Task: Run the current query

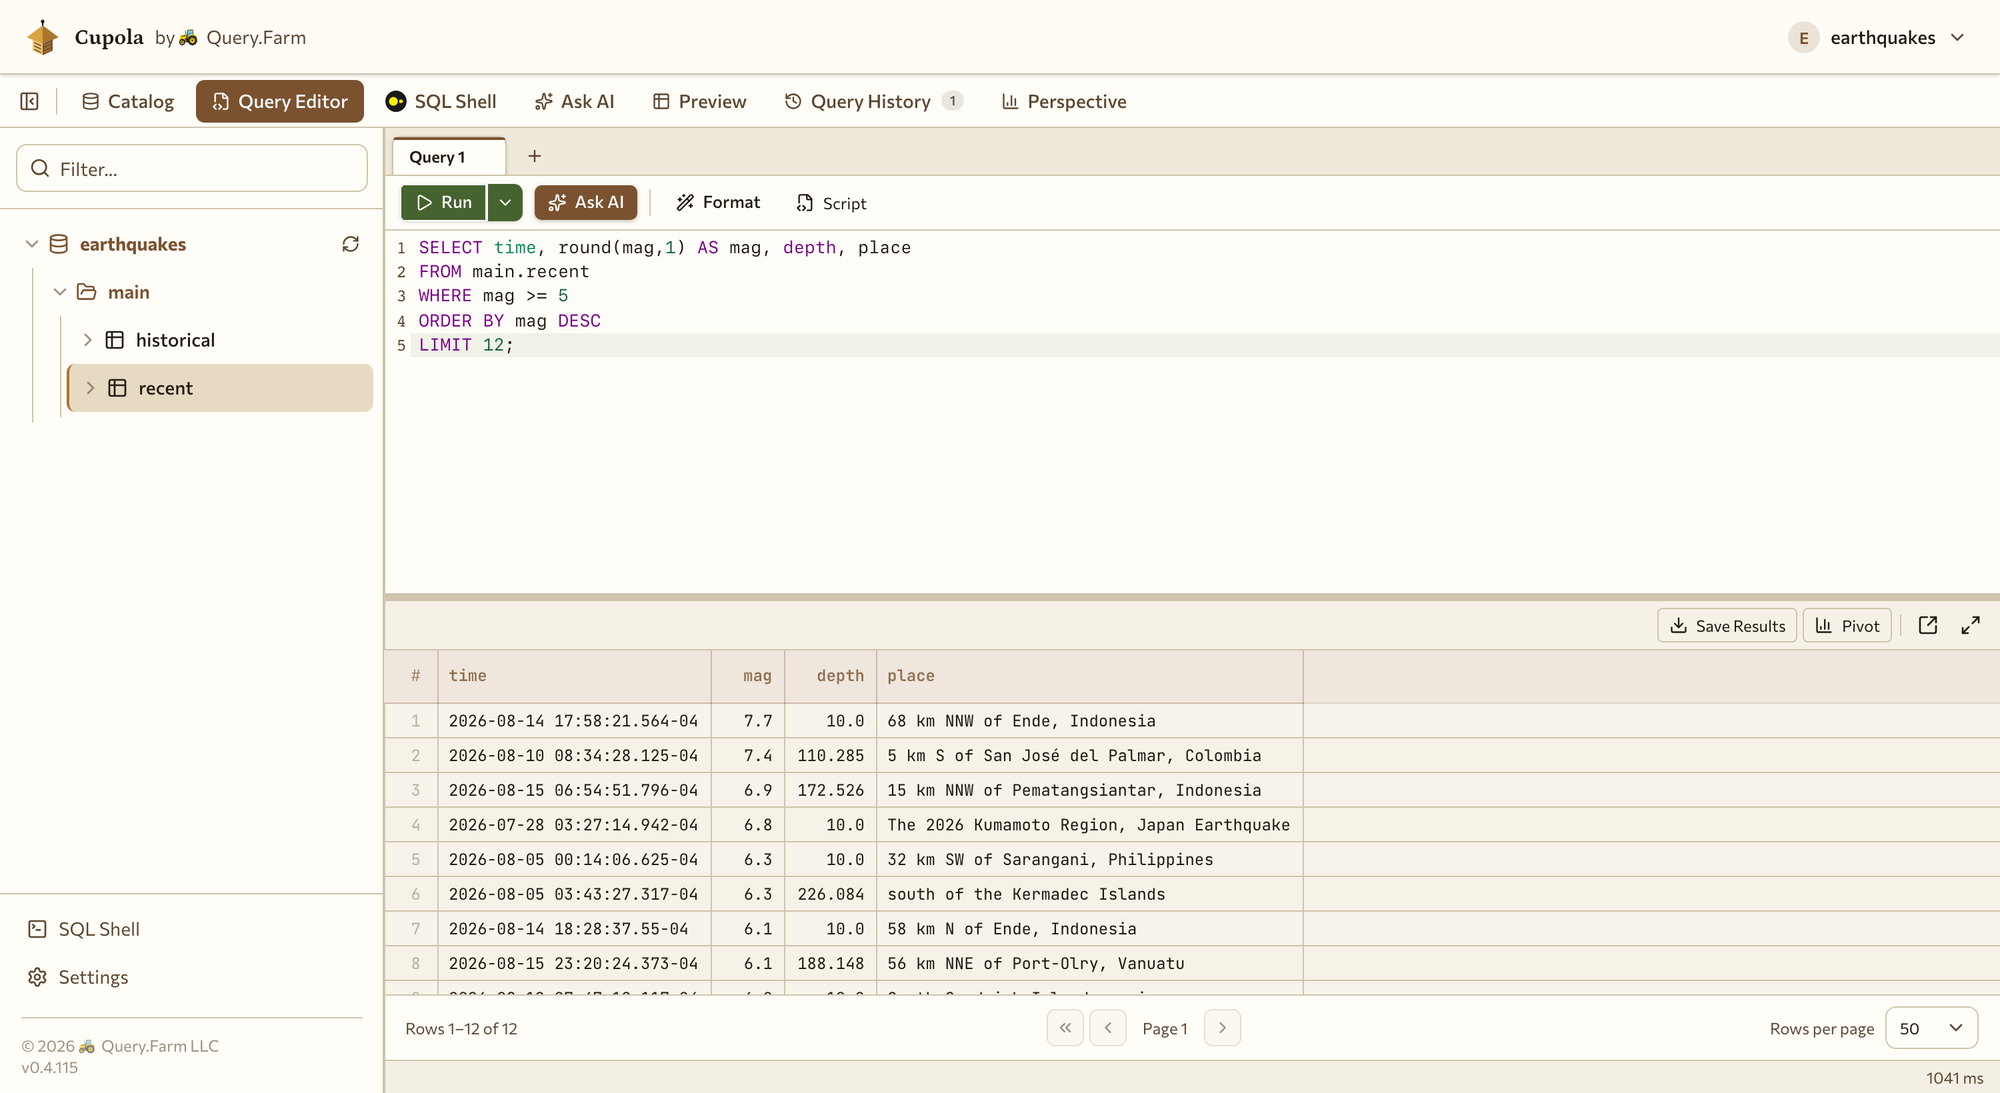Action: [x=443, y=202]
